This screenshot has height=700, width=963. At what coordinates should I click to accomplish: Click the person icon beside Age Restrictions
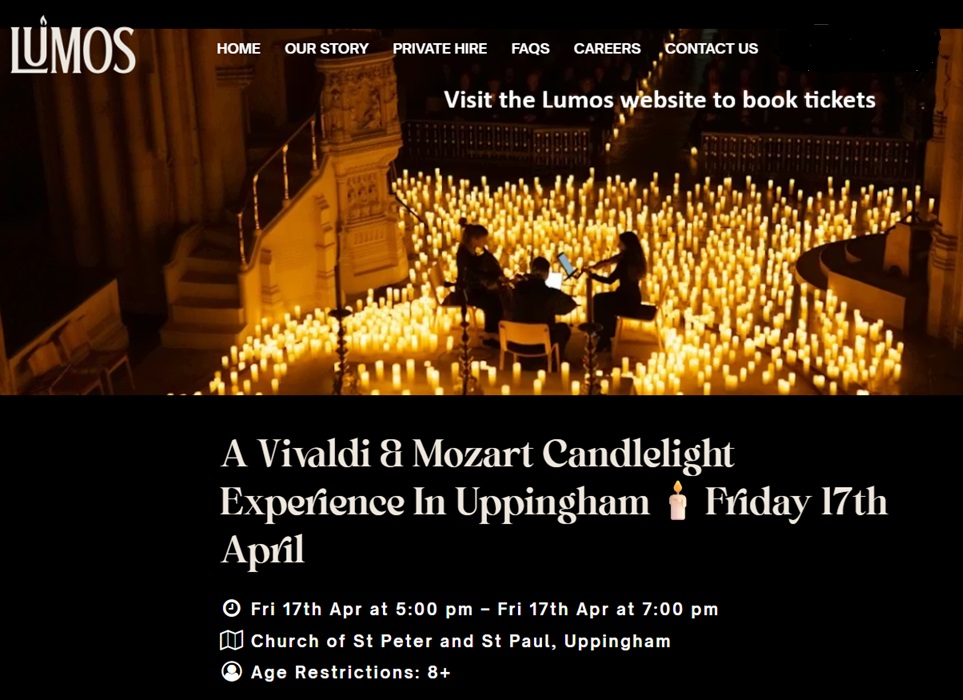(x=231, y=672)
